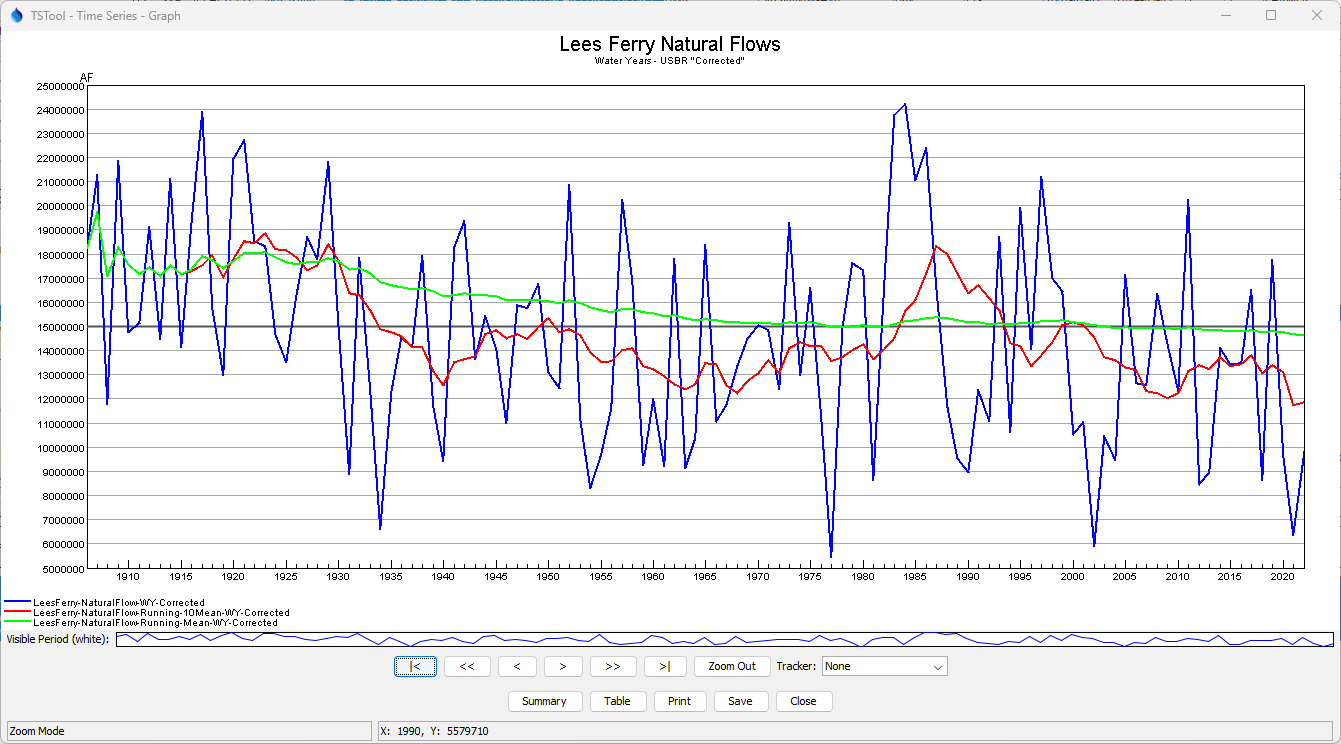Jump to end of period button

click(x=665, y=666)
